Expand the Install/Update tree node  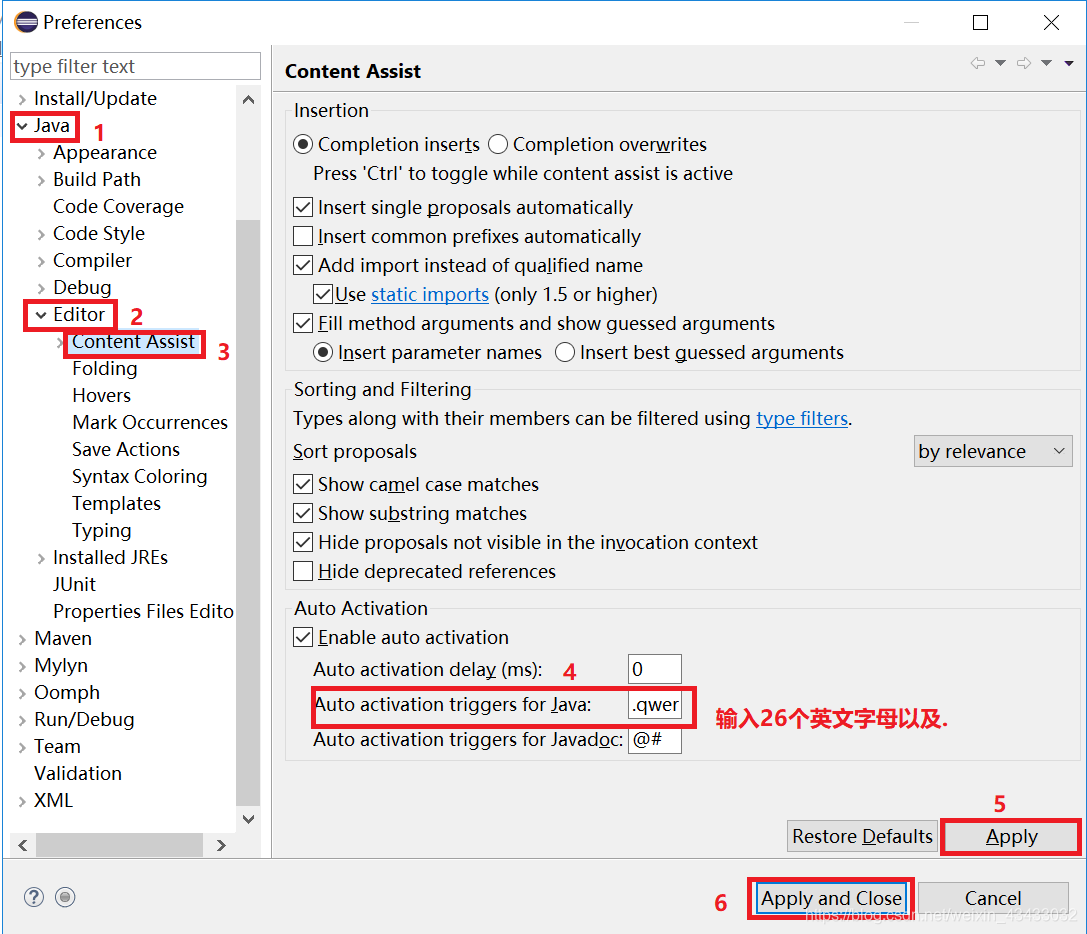tap(22, 99)
